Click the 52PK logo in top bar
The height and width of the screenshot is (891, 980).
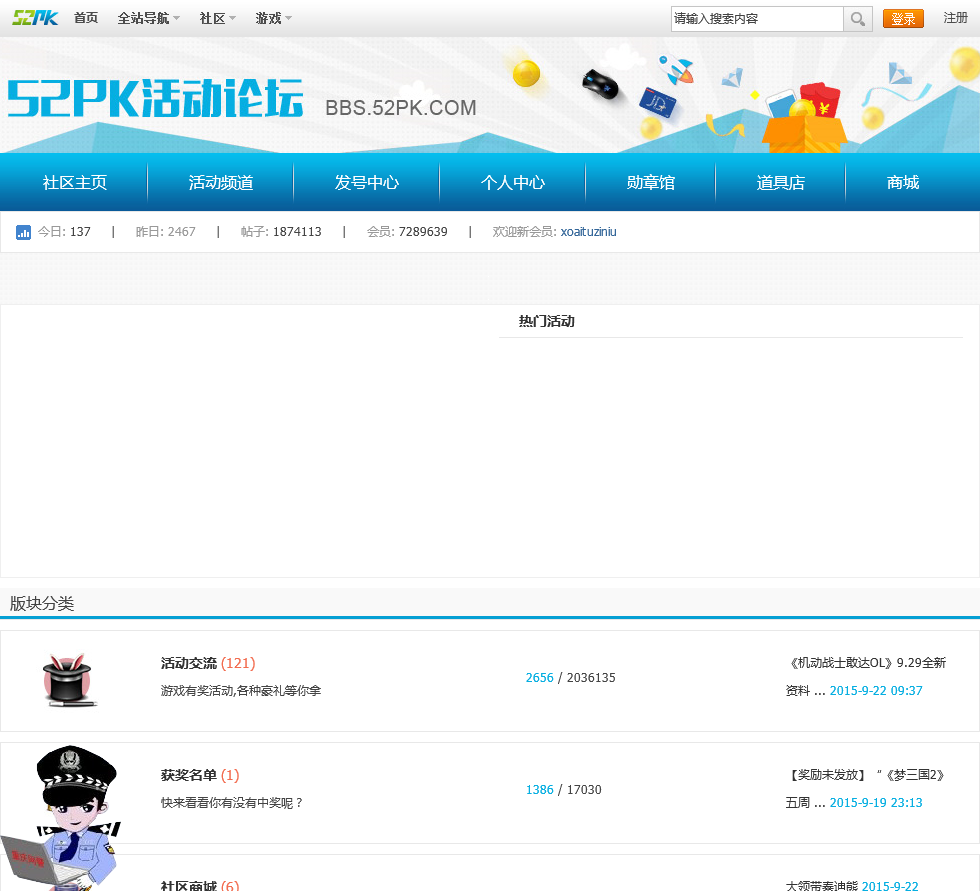35,18
